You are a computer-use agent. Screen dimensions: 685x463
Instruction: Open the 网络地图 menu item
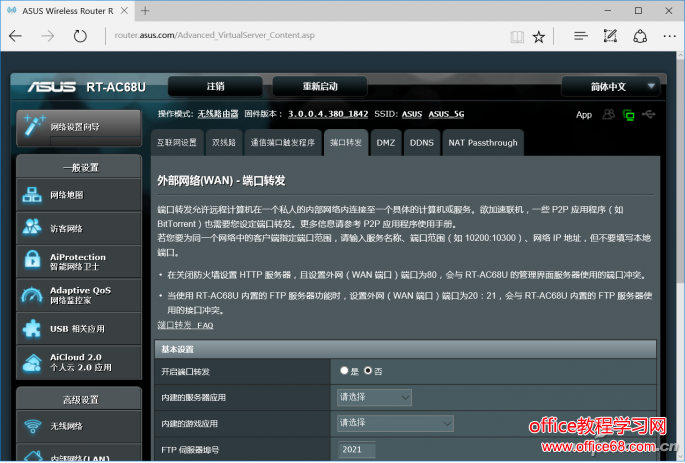point(79,195)
